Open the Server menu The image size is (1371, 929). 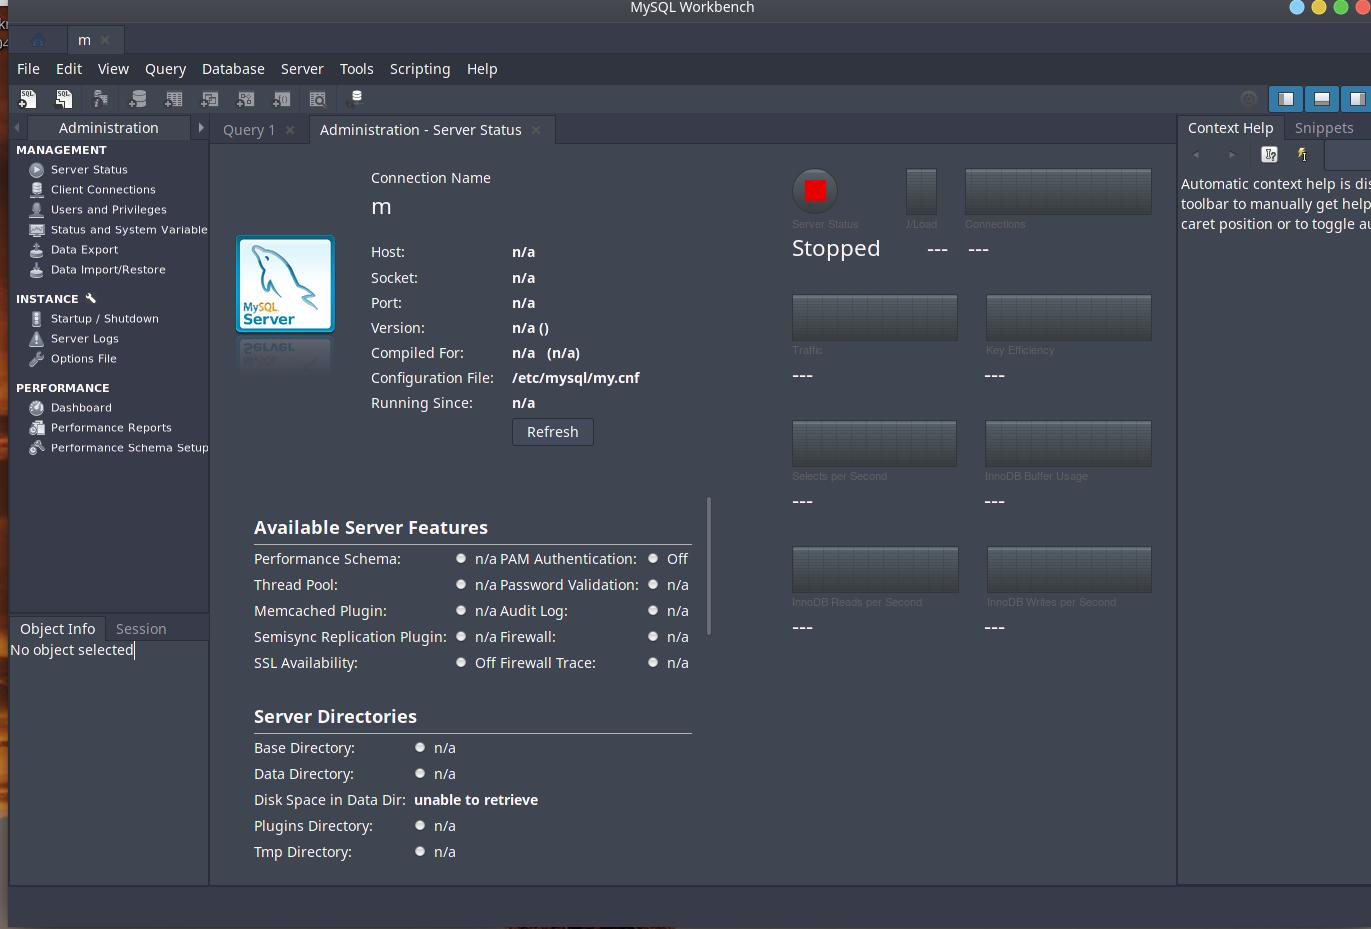(302, 69)
